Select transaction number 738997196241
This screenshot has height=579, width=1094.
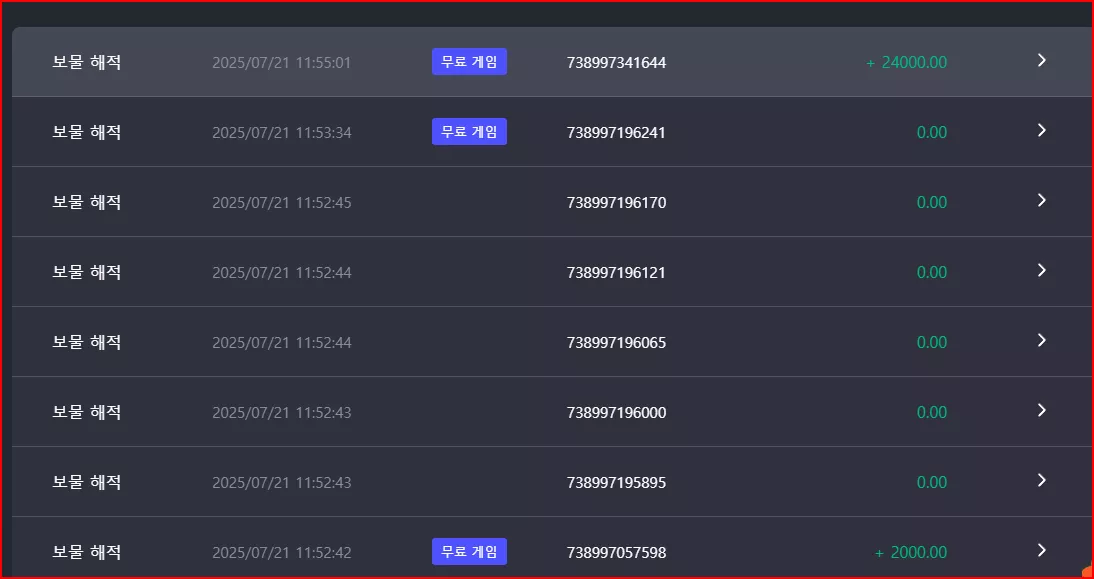pyautogui.click(x=616, y=133)
